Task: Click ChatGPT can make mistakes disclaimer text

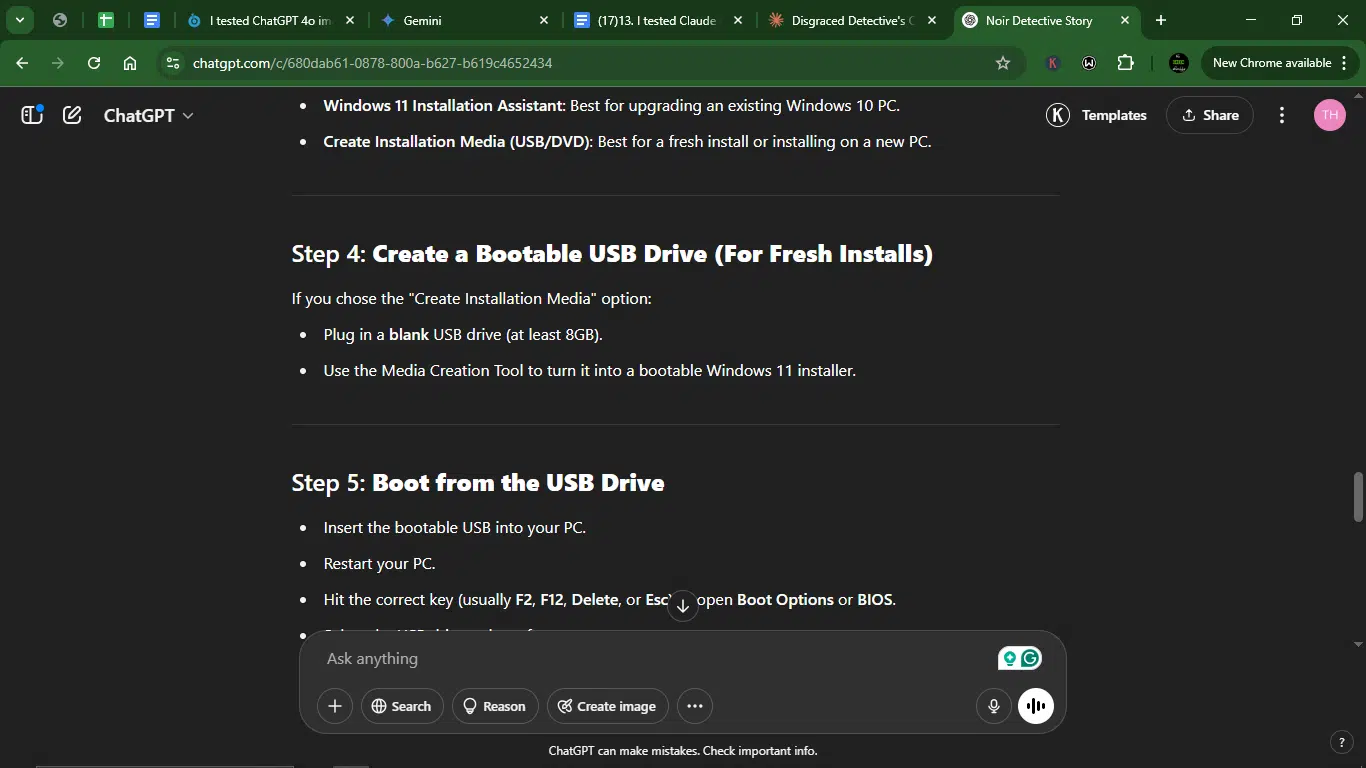Action: click(683, 751)
